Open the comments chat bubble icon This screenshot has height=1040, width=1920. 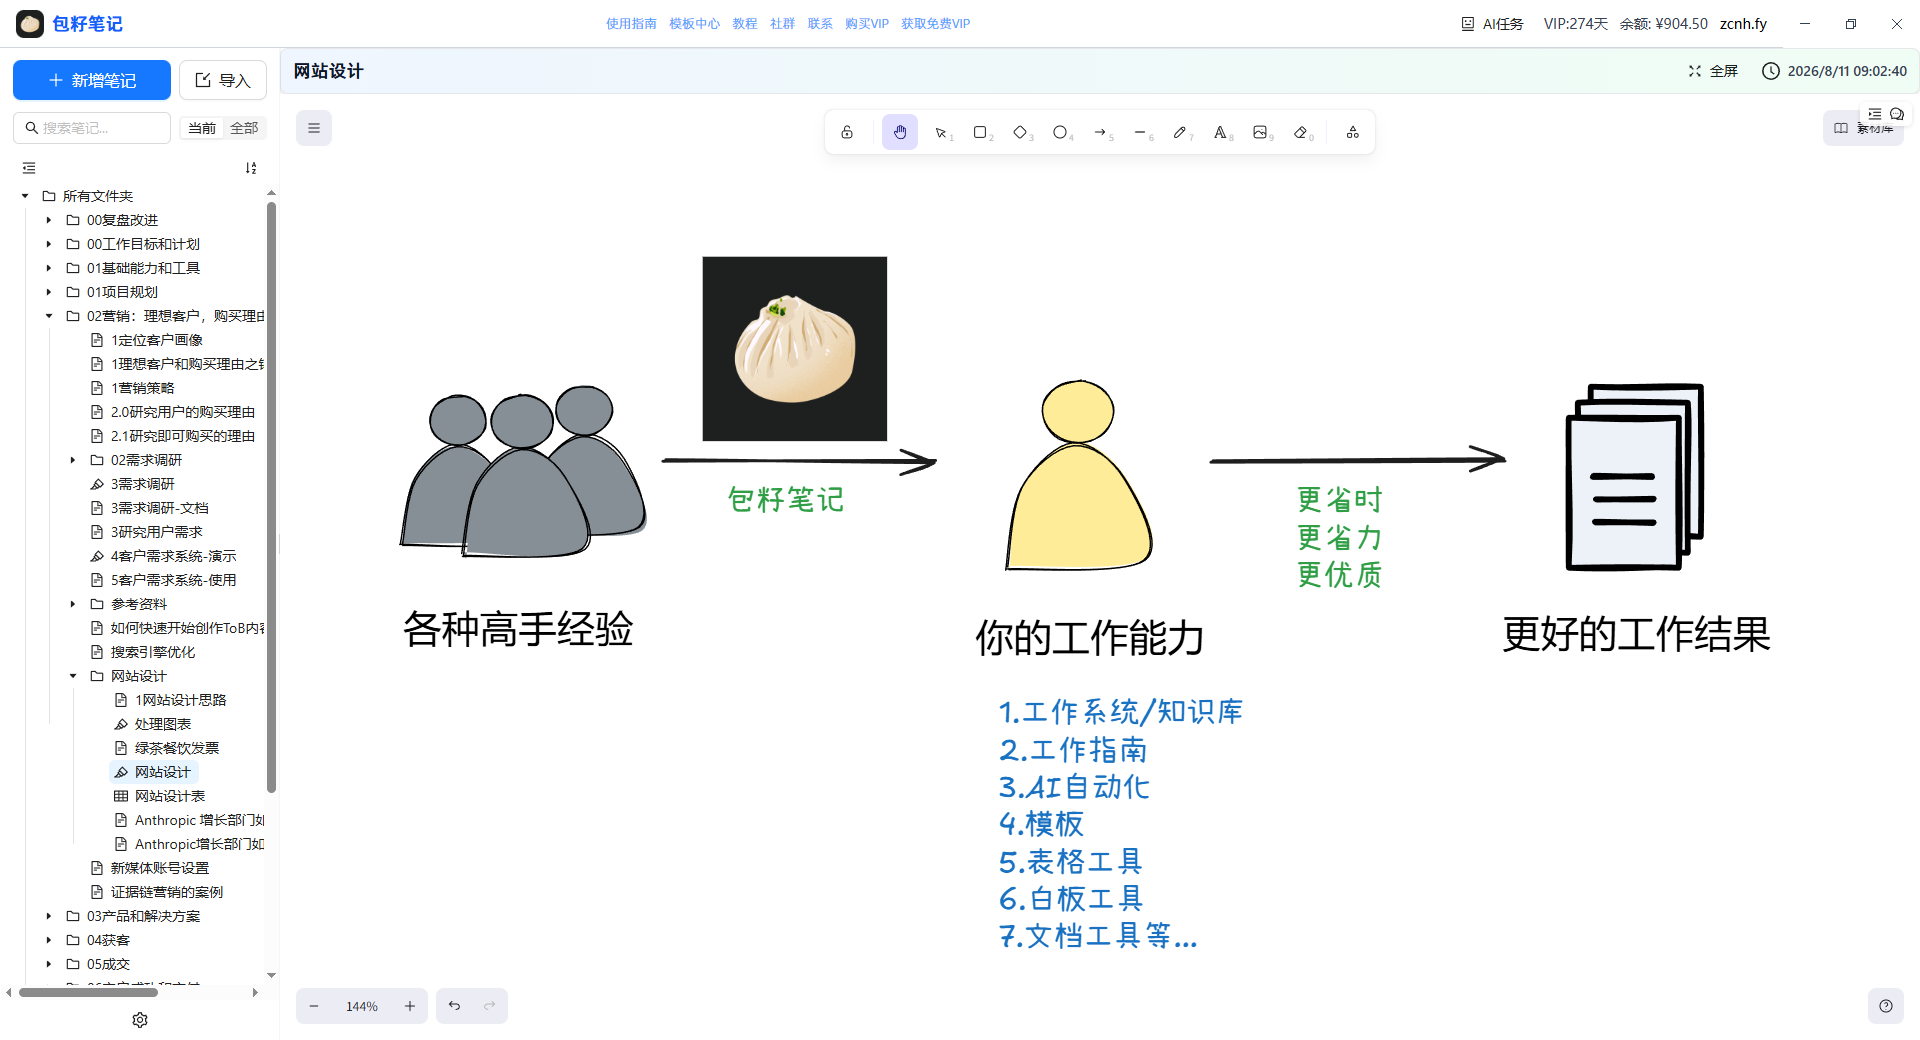click(1897, 114)
